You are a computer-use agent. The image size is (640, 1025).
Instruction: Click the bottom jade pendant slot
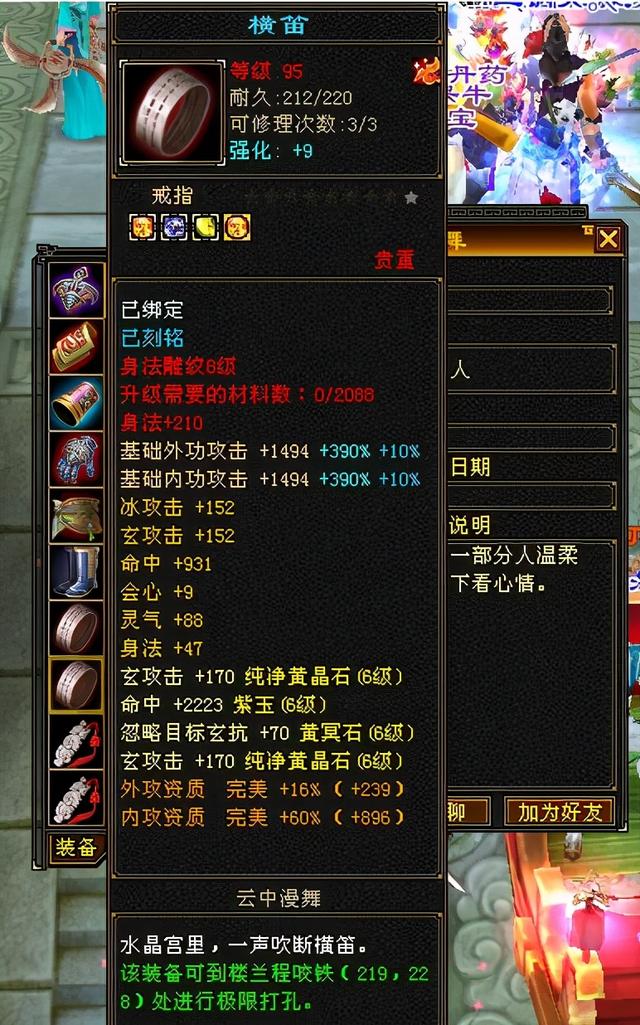click(76, 798)
